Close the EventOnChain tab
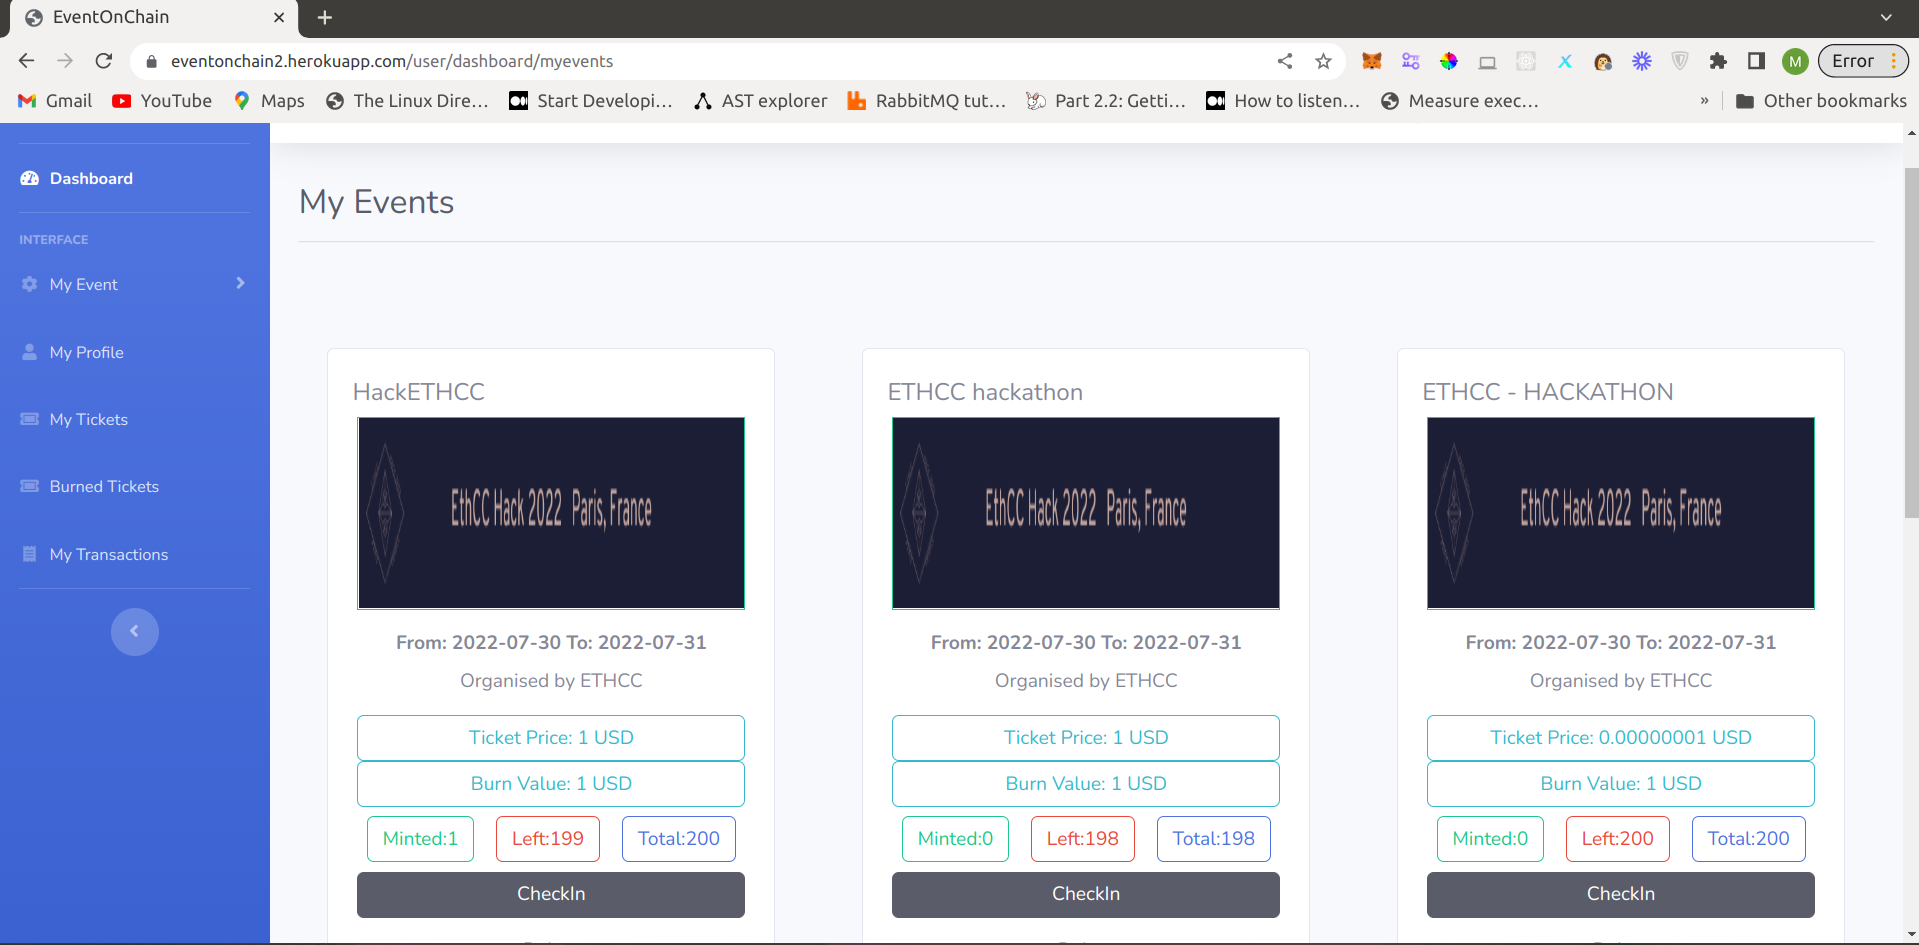The height and width of the screenshot is (945, 1919). [279, 17]
